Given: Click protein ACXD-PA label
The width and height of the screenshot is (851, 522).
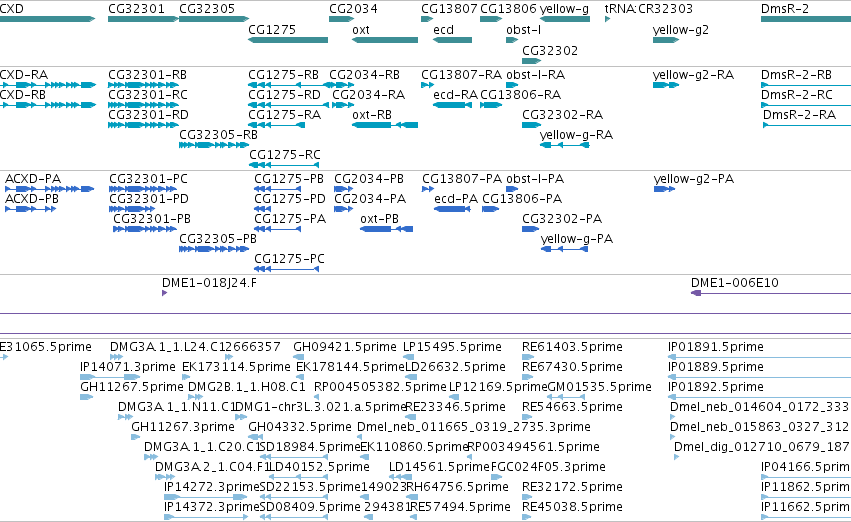Looking at the screenshot, I should [33, 179].
